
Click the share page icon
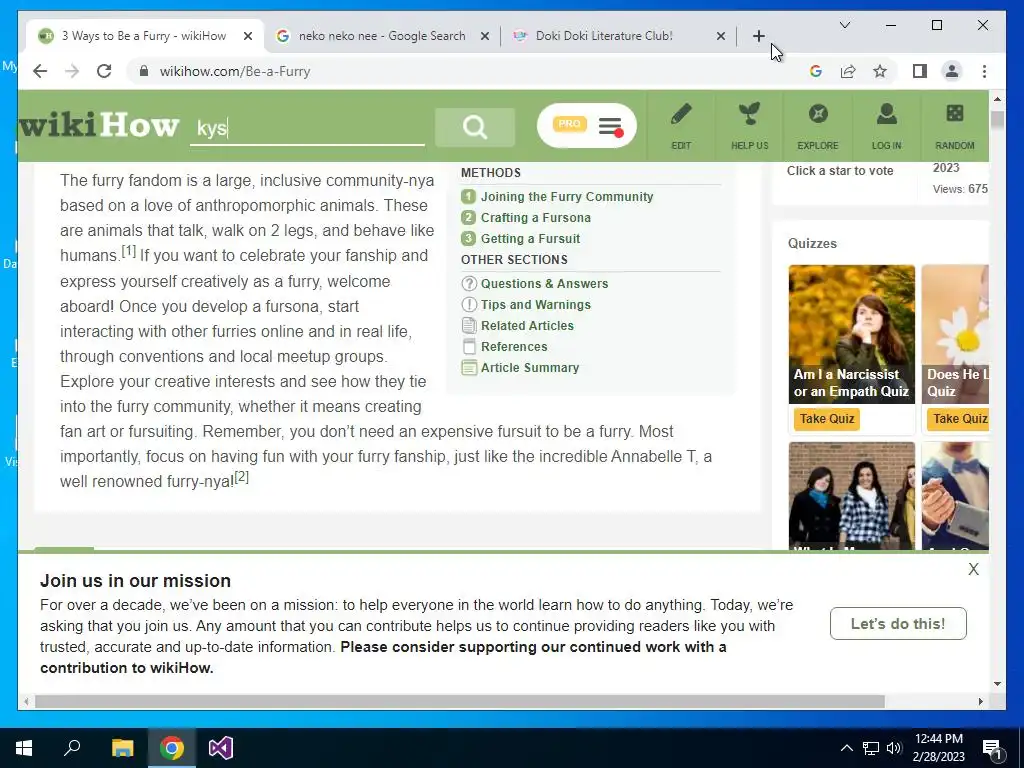(848, 71)
